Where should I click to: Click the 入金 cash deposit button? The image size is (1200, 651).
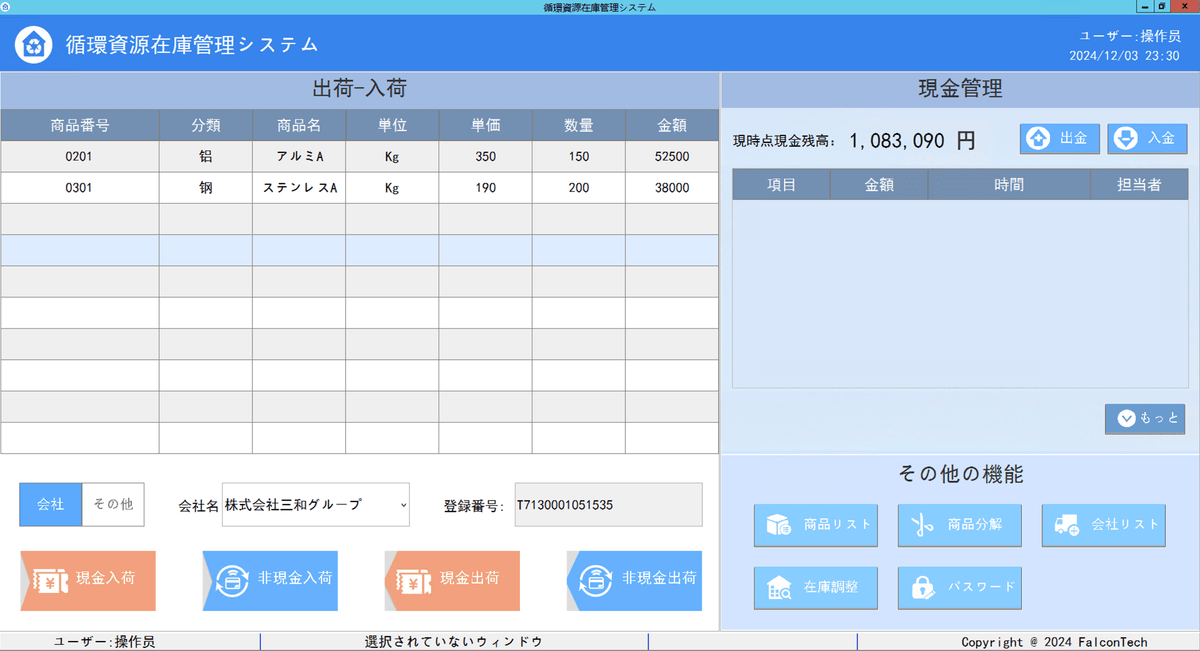1147,139
